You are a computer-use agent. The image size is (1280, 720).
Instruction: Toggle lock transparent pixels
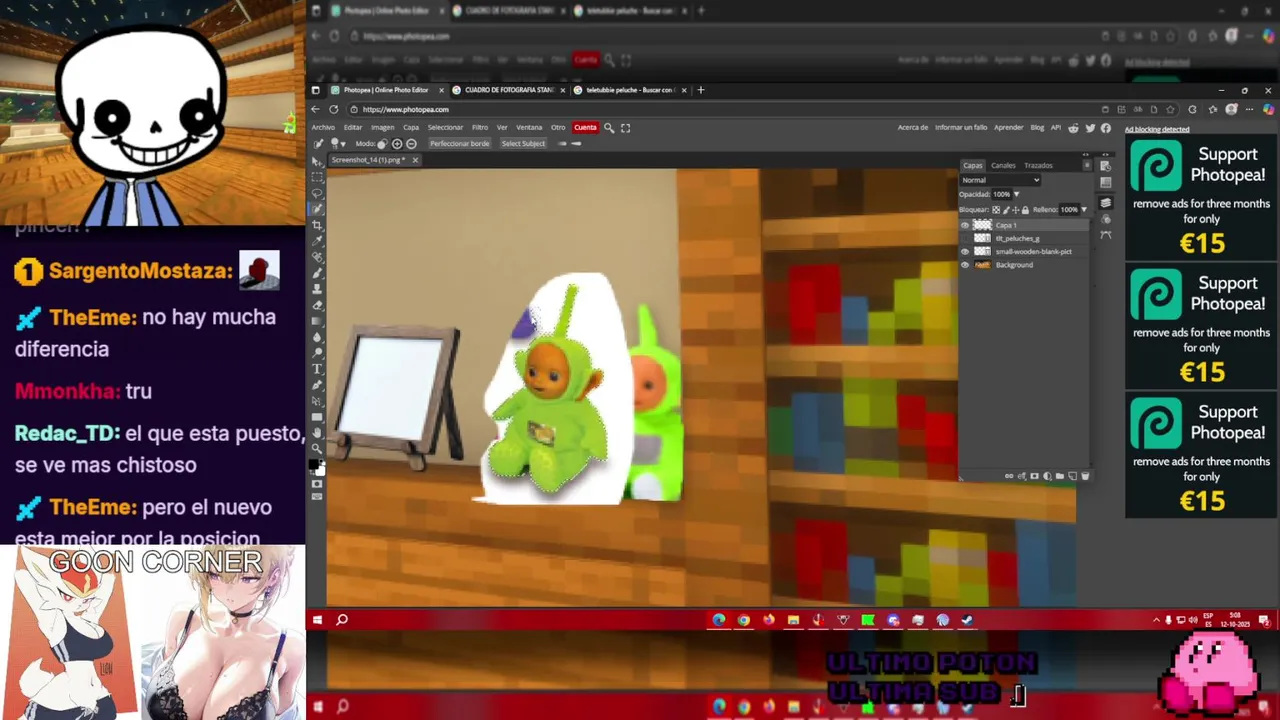click(996, 210)
